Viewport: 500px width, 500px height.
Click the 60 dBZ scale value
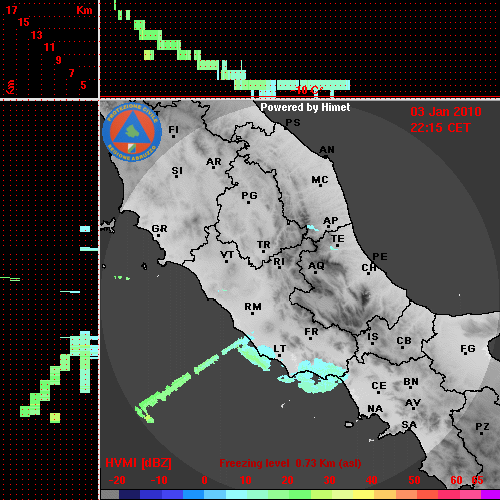point(456,480)
